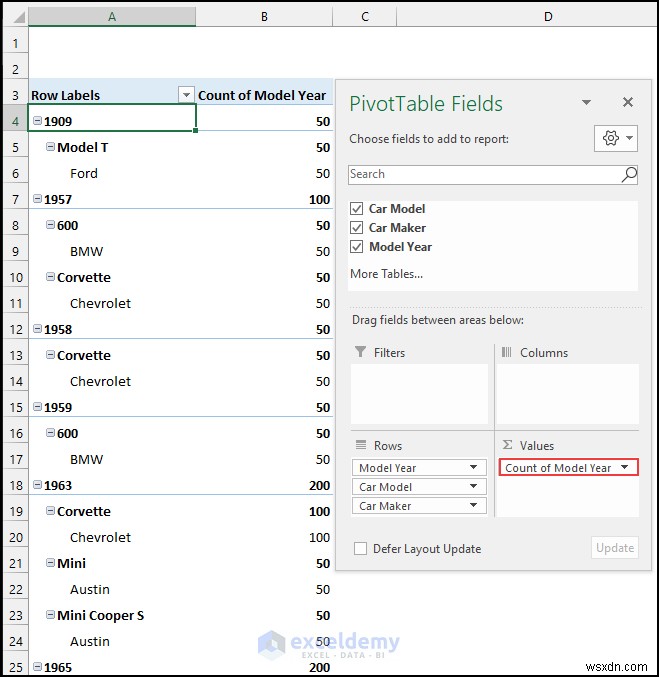Collapse the Mini group under 1963
659x677 pixels.
(x=51, y=563)
